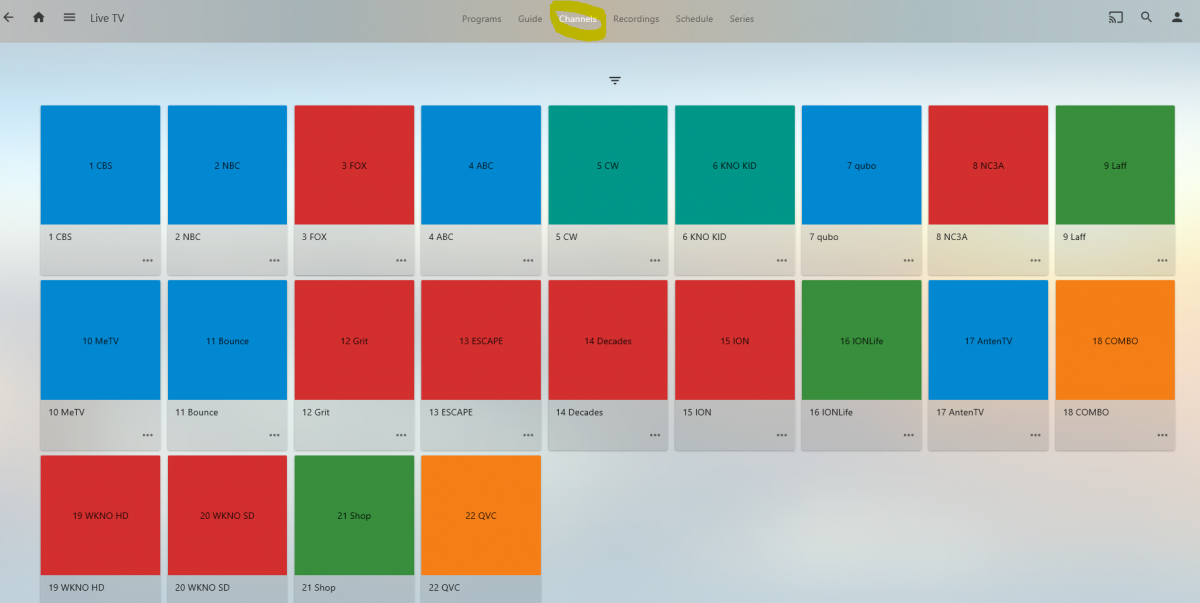Open the search magnifier icon

coord(1147,17)
